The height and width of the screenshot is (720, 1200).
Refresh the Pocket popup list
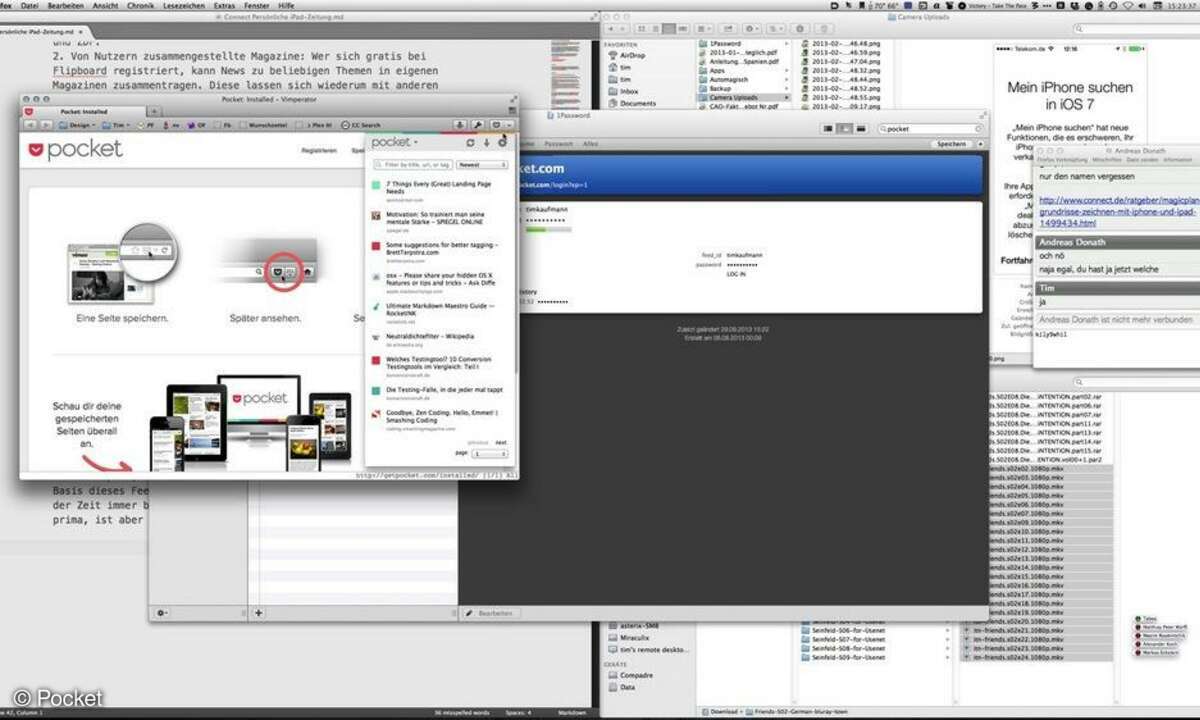470,143
